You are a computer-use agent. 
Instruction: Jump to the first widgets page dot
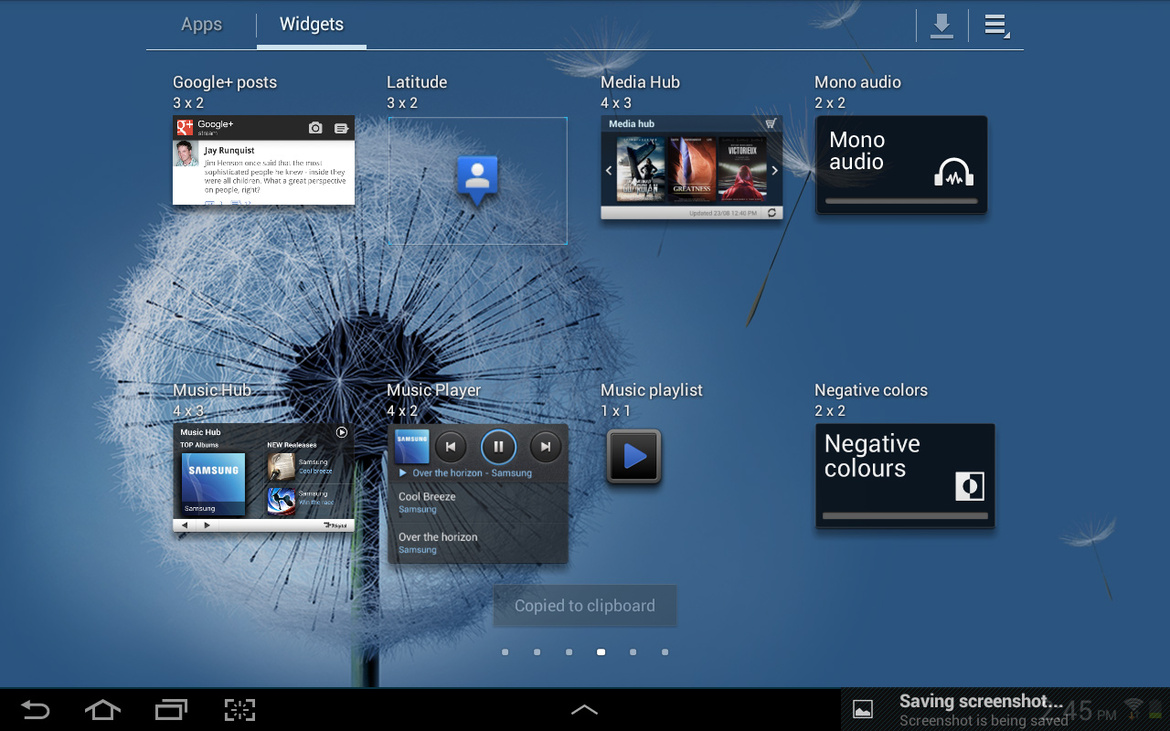(x=505, y=652)
